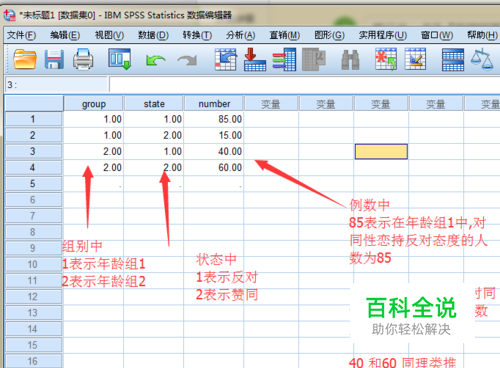Select the number column header

pos(214,104)
